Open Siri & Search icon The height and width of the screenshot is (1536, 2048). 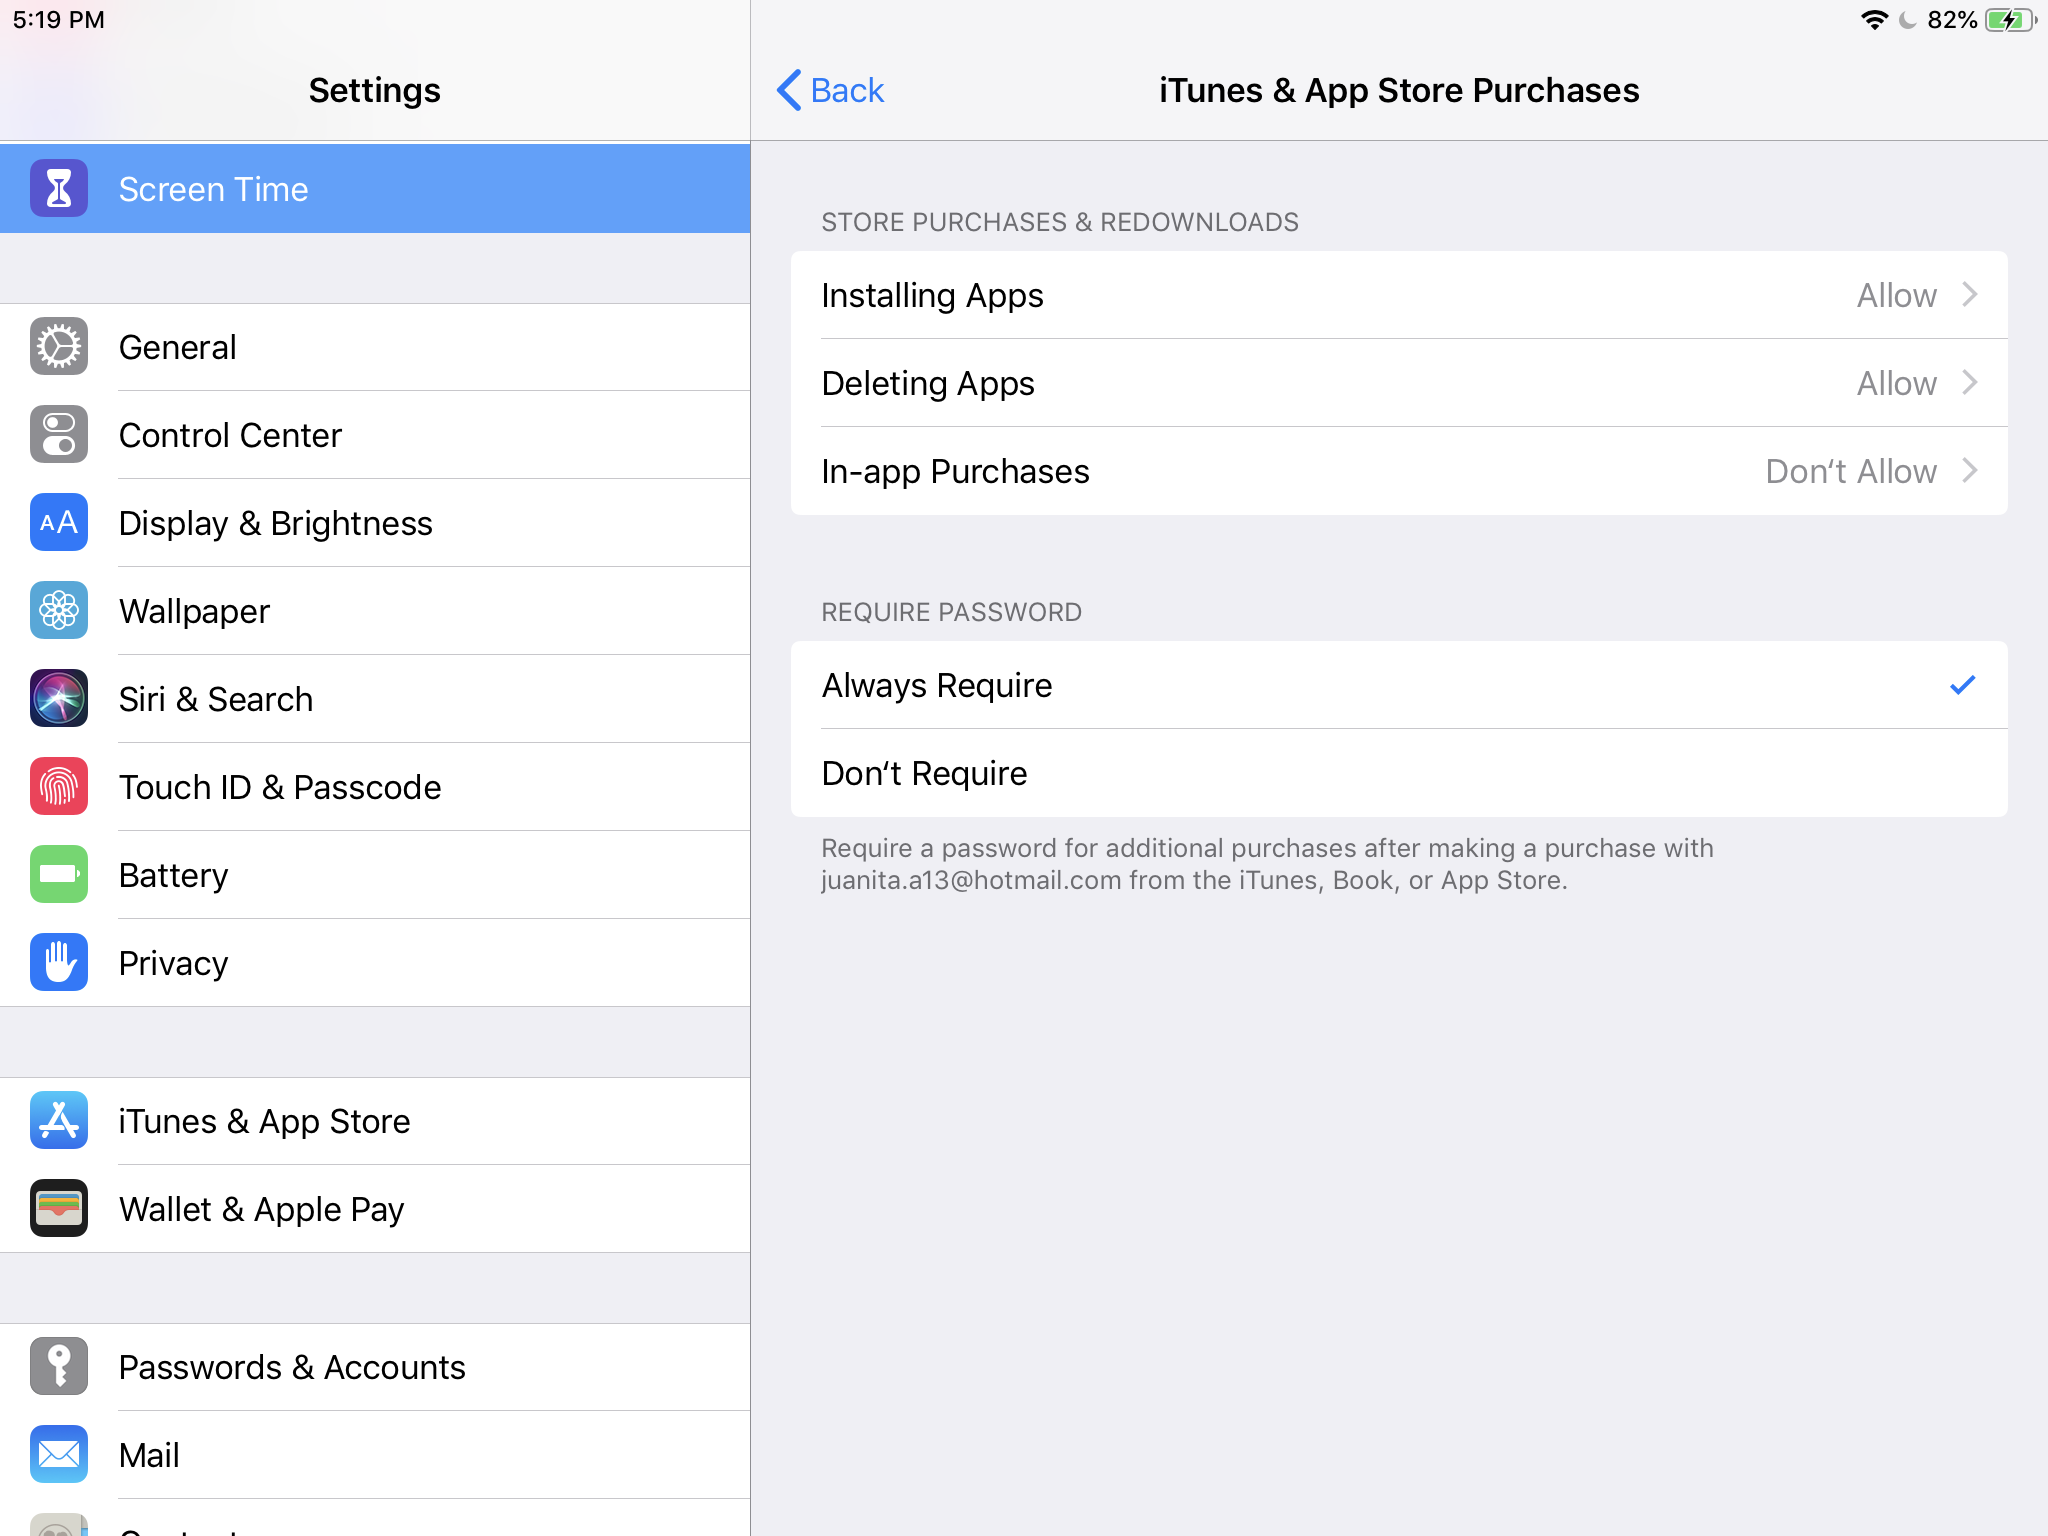point(59,699)
